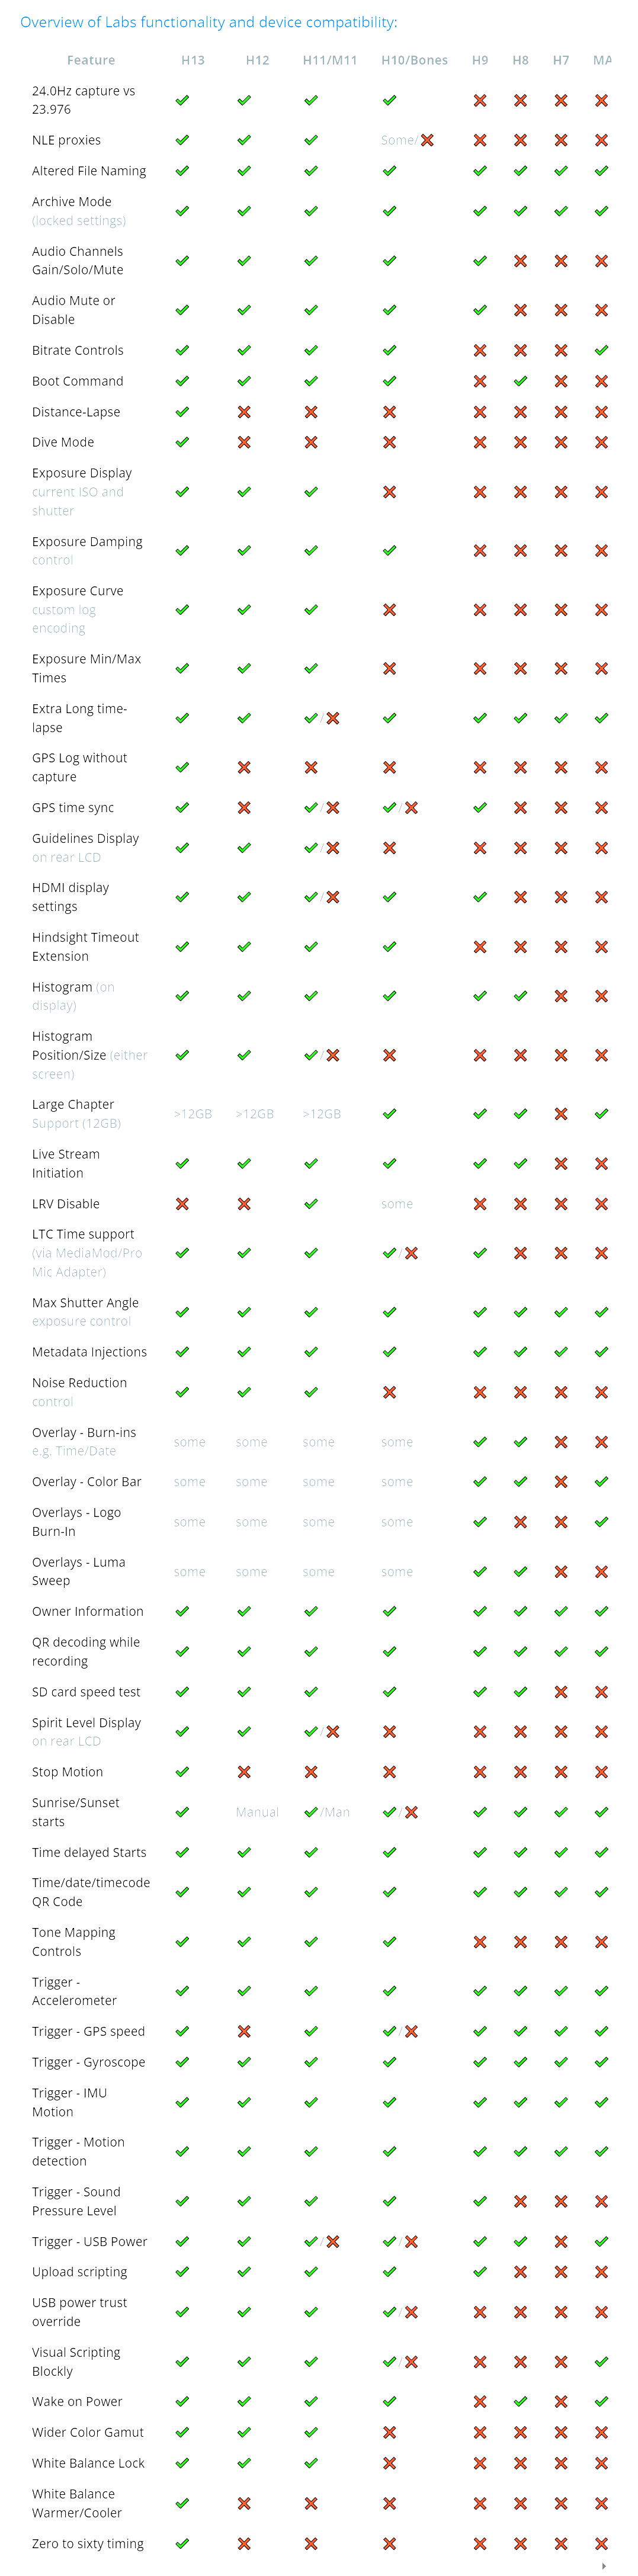Click the H13 column header
This screenshot has width=638, height=2576.
pos(193,60)
